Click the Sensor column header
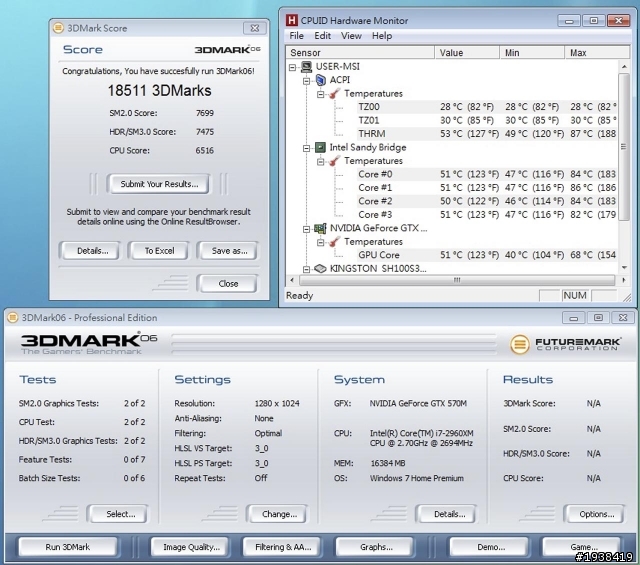 point(360,53)
